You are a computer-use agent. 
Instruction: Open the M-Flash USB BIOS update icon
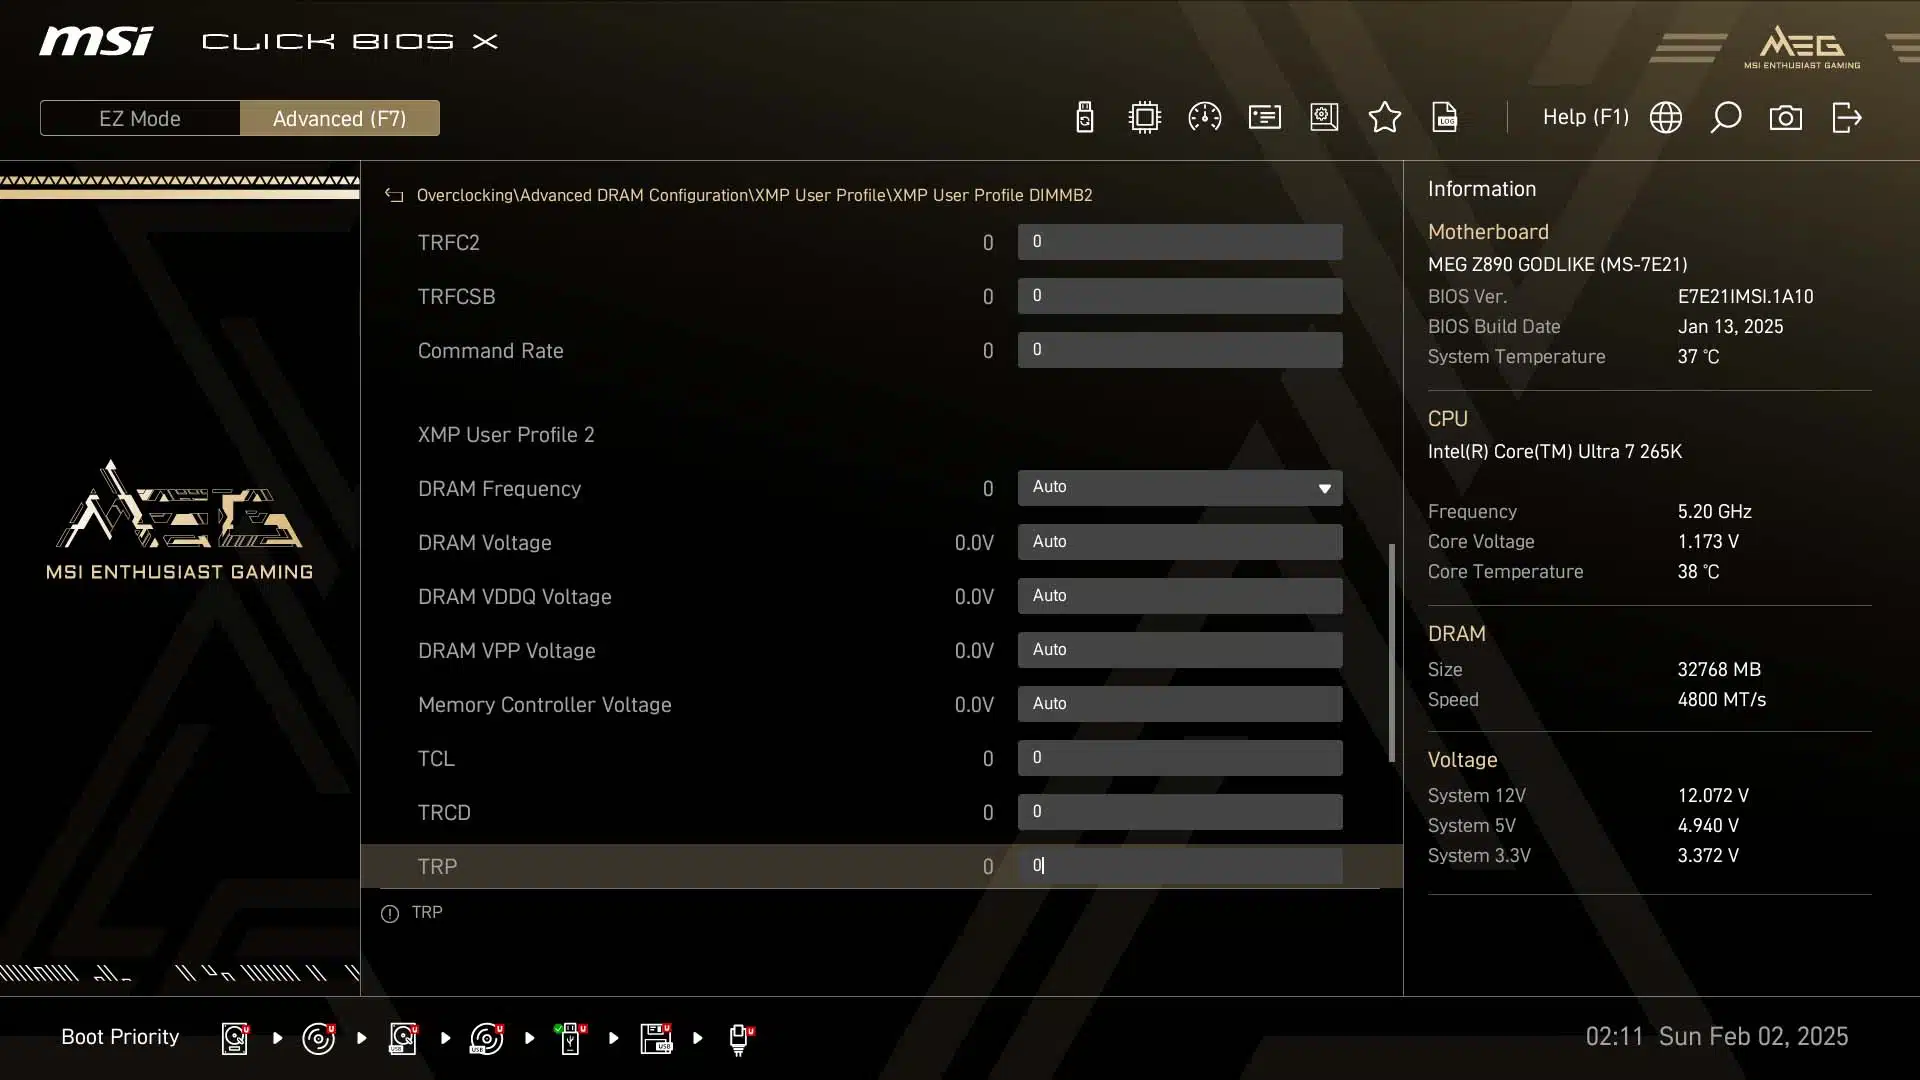click(1084, 118)
